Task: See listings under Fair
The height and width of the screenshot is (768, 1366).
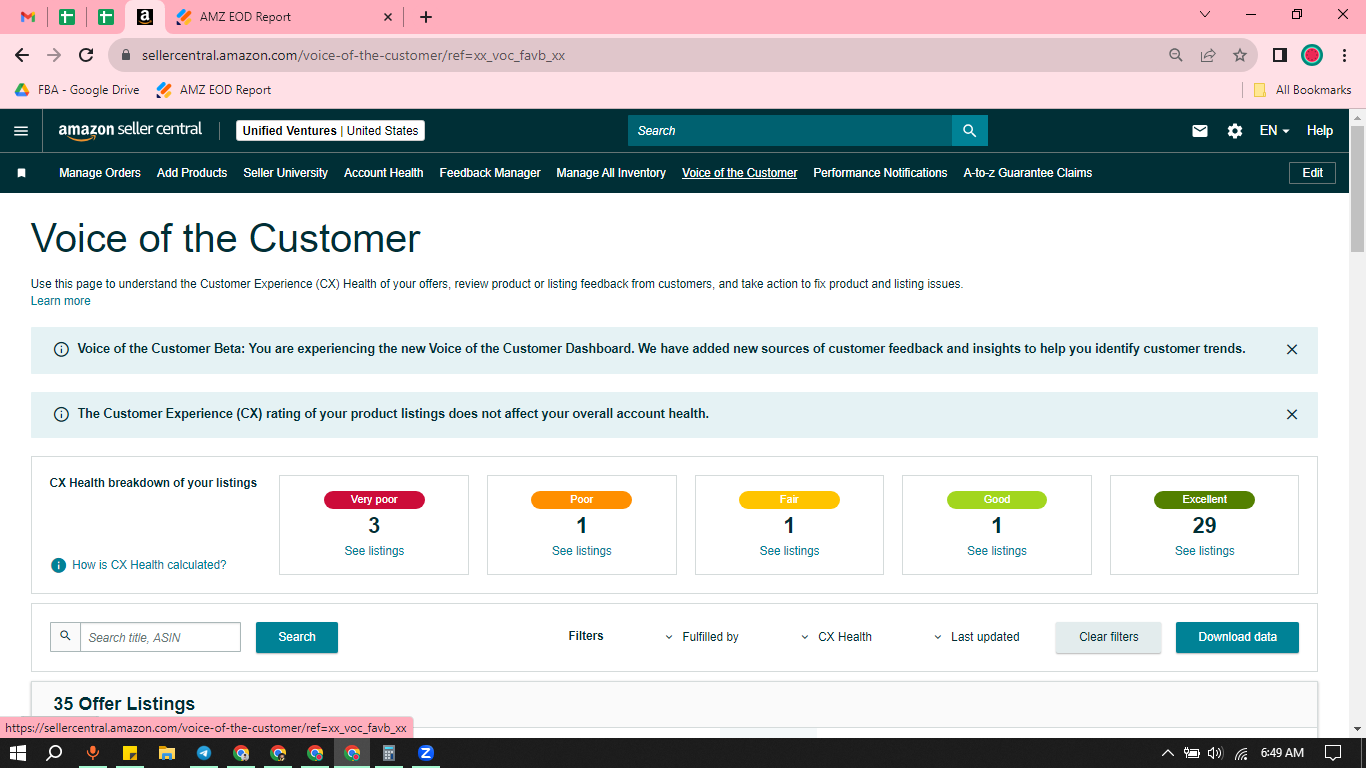Action: click(x=789, y=551)
